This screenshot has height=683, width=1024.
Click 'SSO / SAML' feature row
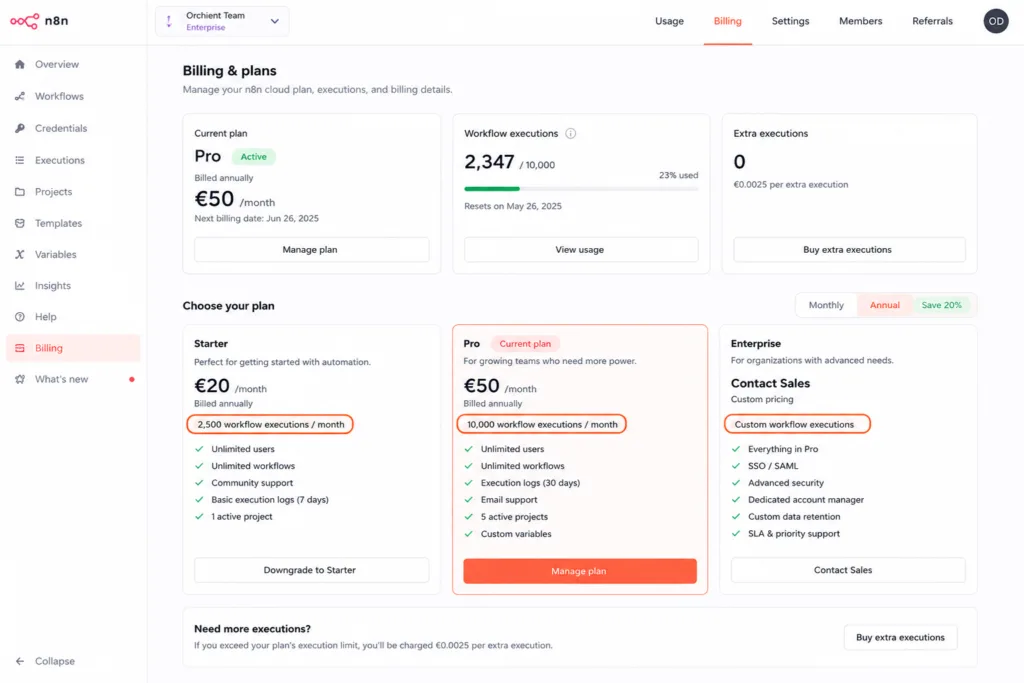pyautogui.click(x=773, y=466)
